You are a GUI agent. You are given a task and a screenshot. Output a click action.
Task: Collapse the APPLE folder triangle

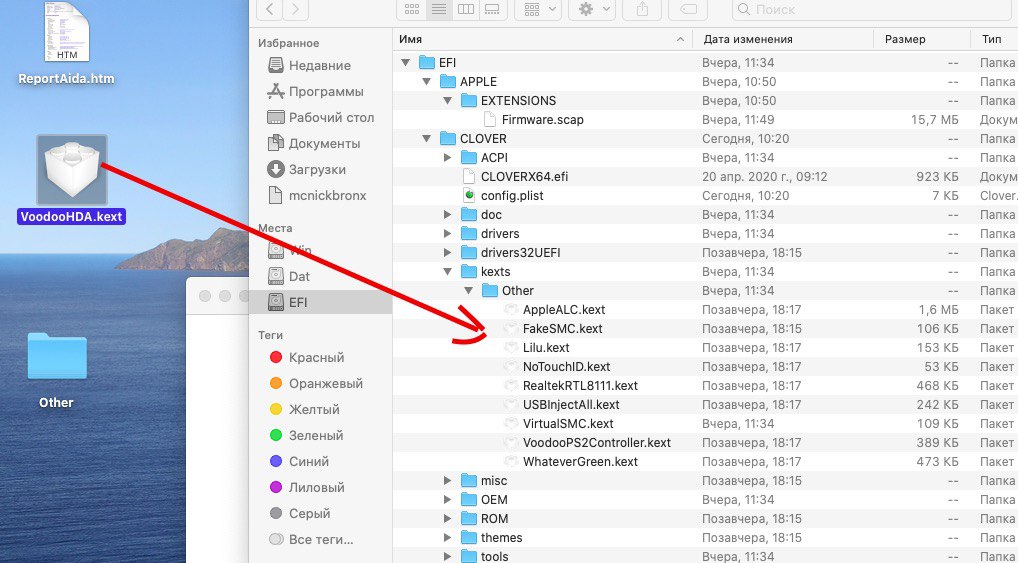coord(427,82)
